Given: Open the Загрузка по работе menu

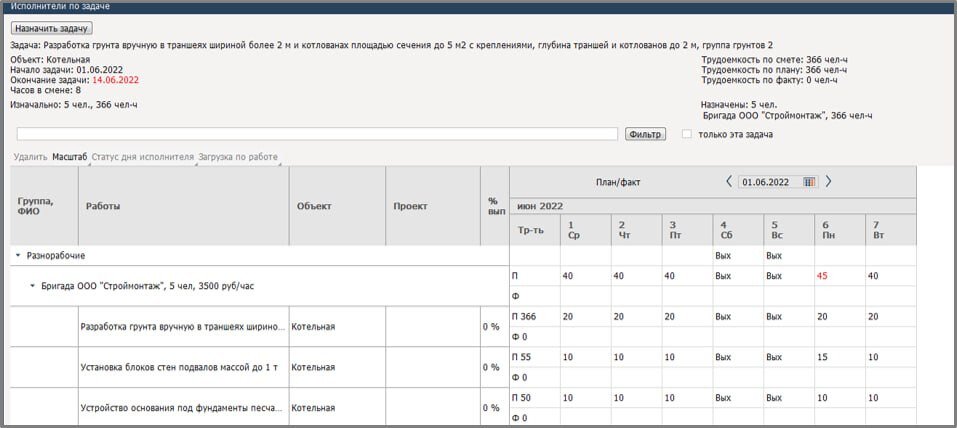Looking at the screenshot, I should pos(238,157).
